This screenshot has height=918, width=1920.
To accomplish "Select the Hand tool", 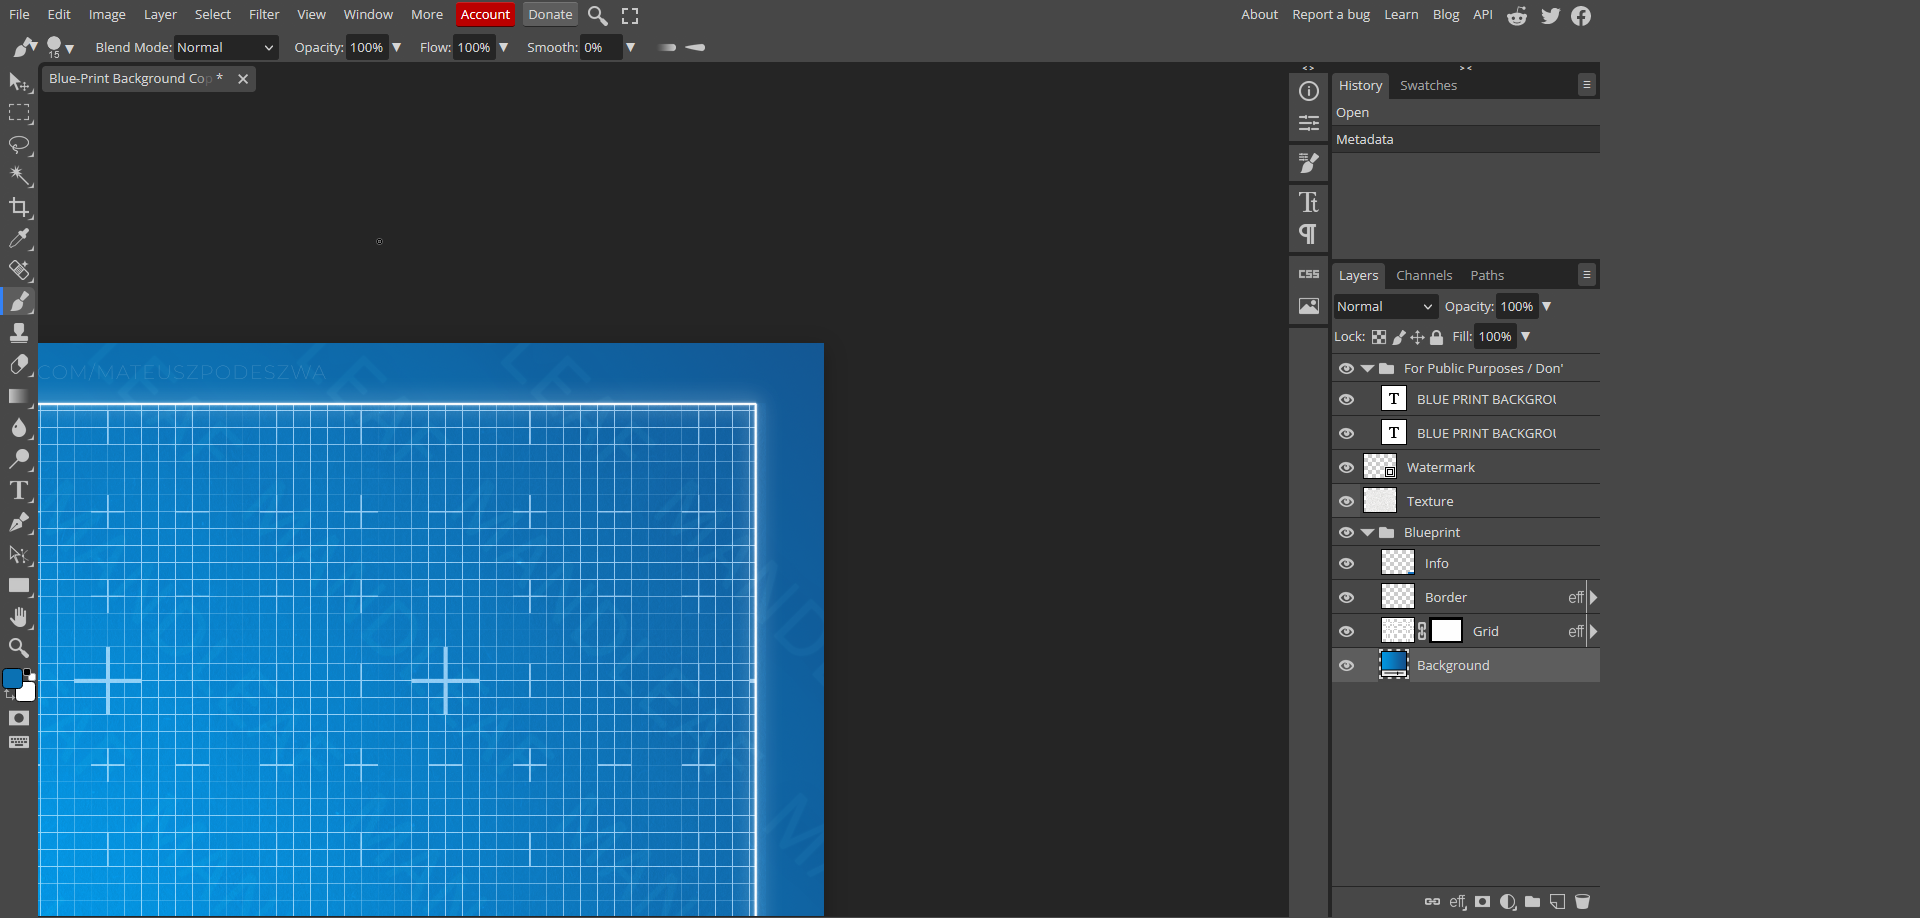I will click(19, 616).
